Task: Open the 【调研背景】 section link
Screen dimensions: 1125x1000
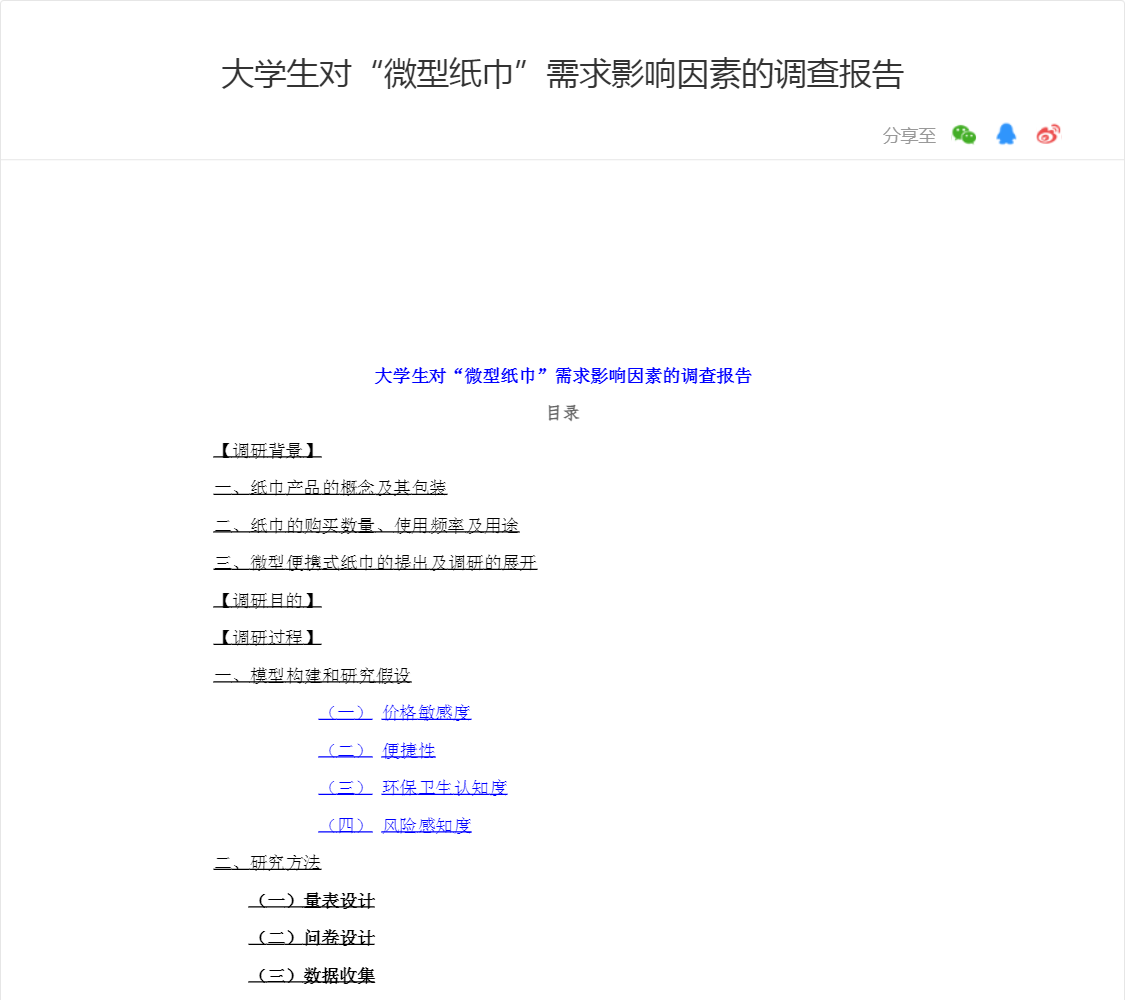Action: click(x=267, y=451)
